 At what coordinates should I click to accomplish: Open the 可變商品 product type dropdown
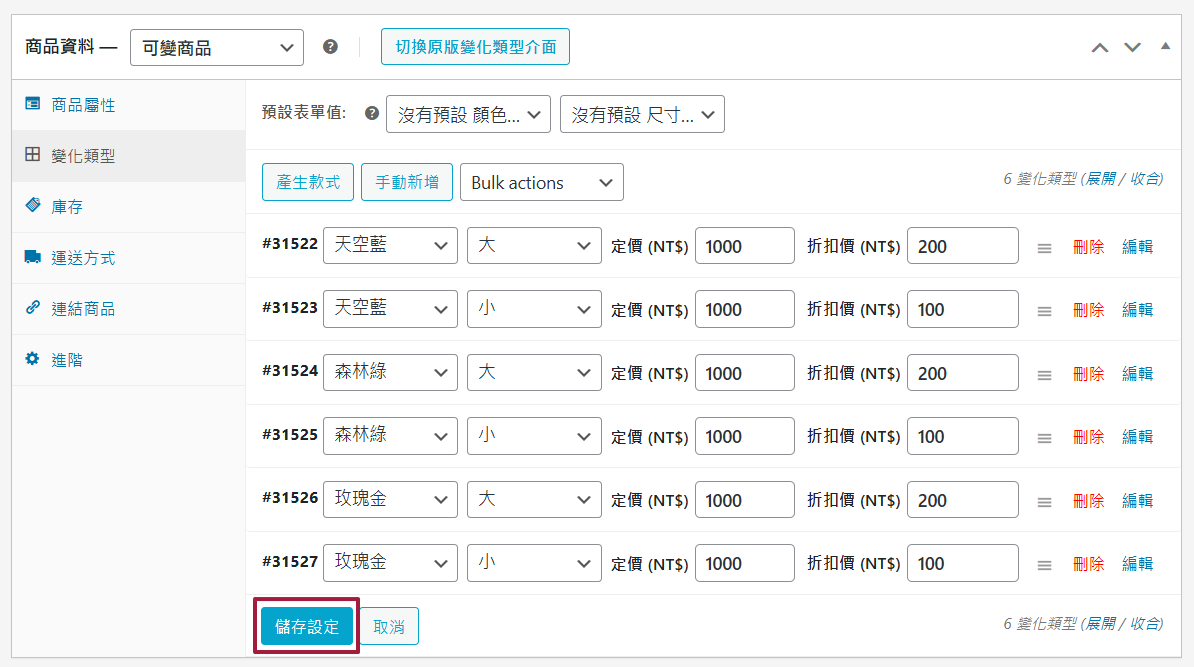pos(216,46)
